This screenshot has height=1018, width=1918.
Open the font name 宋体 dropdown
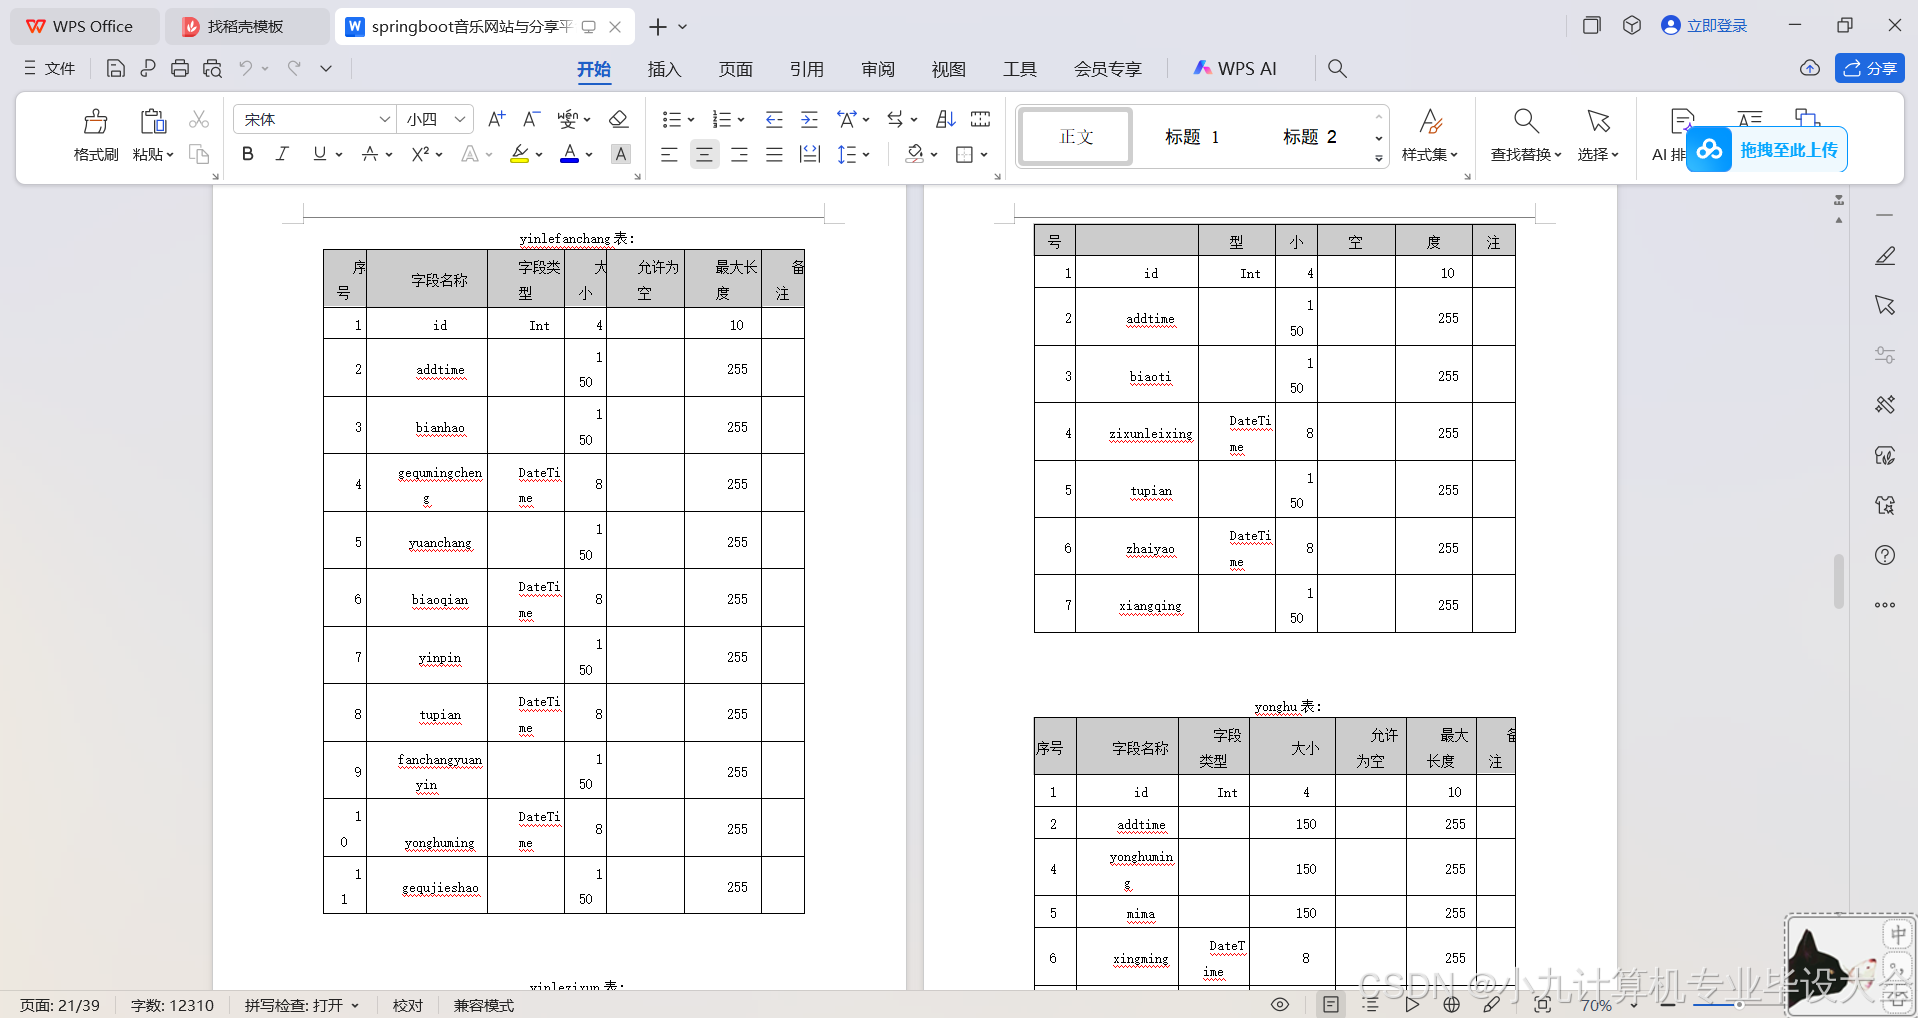(384, 120)
